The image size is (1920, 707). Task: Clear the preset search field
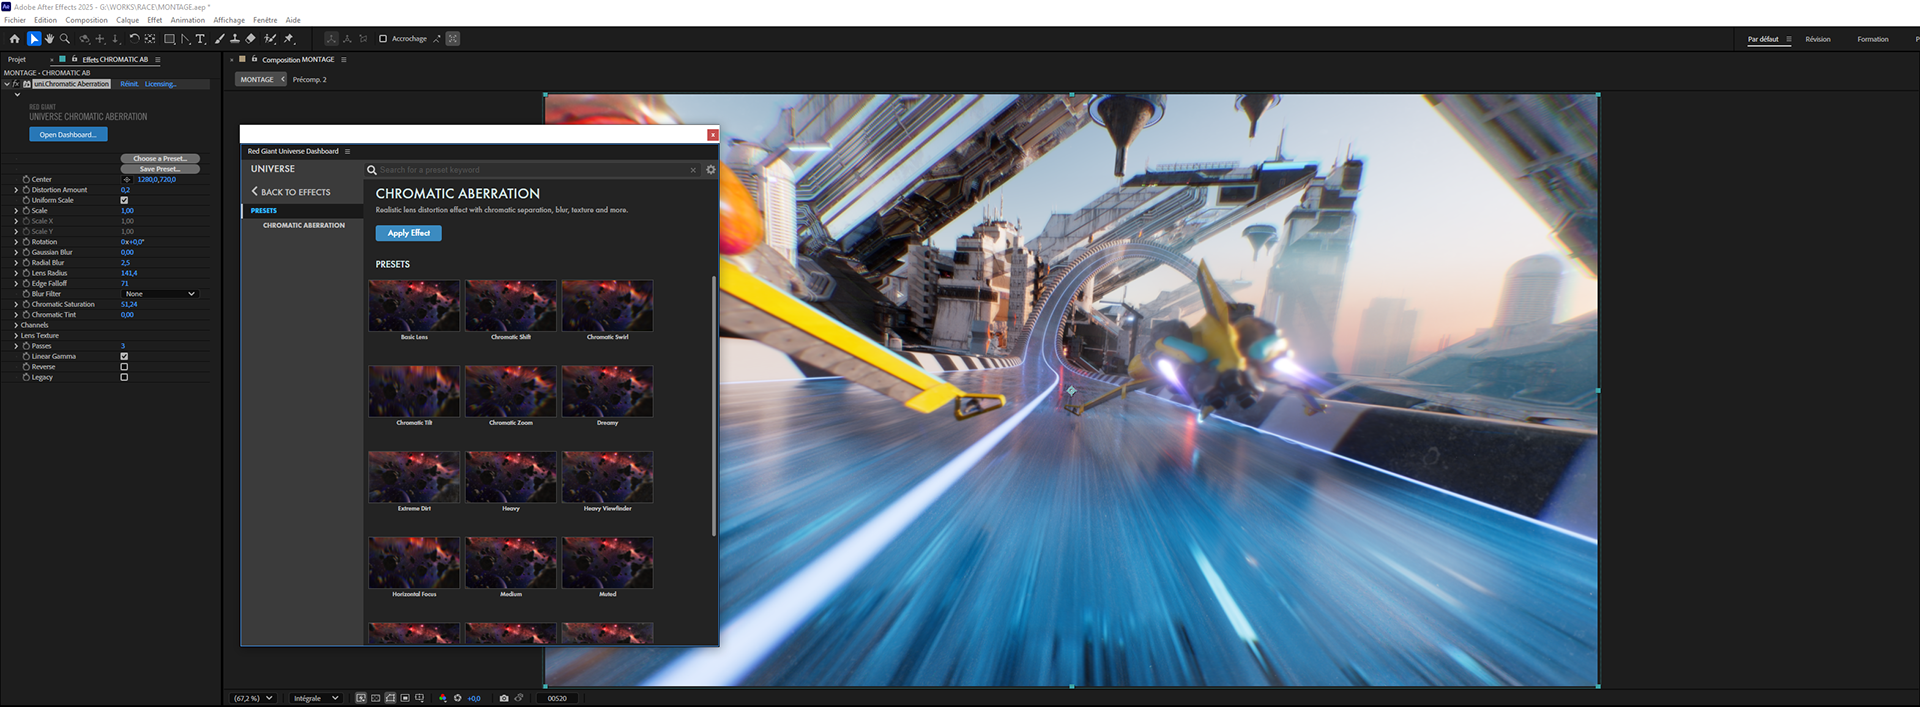(x=693, y=170)
